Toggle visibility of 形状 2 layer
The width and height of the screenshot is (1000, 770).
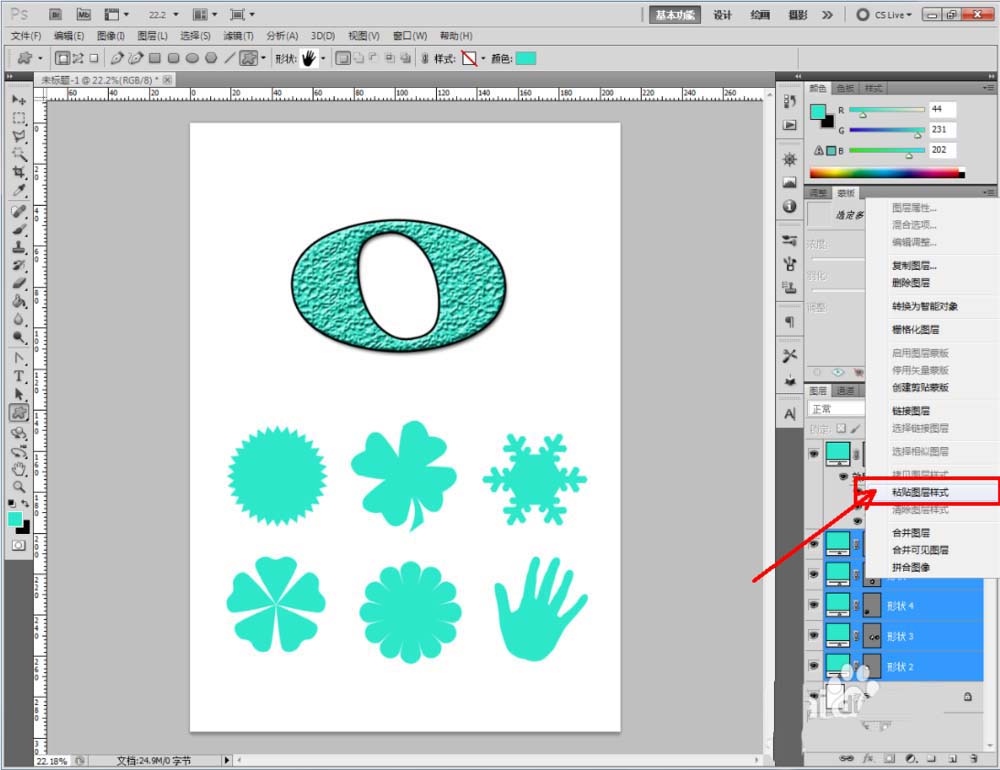tap(813, 665)
